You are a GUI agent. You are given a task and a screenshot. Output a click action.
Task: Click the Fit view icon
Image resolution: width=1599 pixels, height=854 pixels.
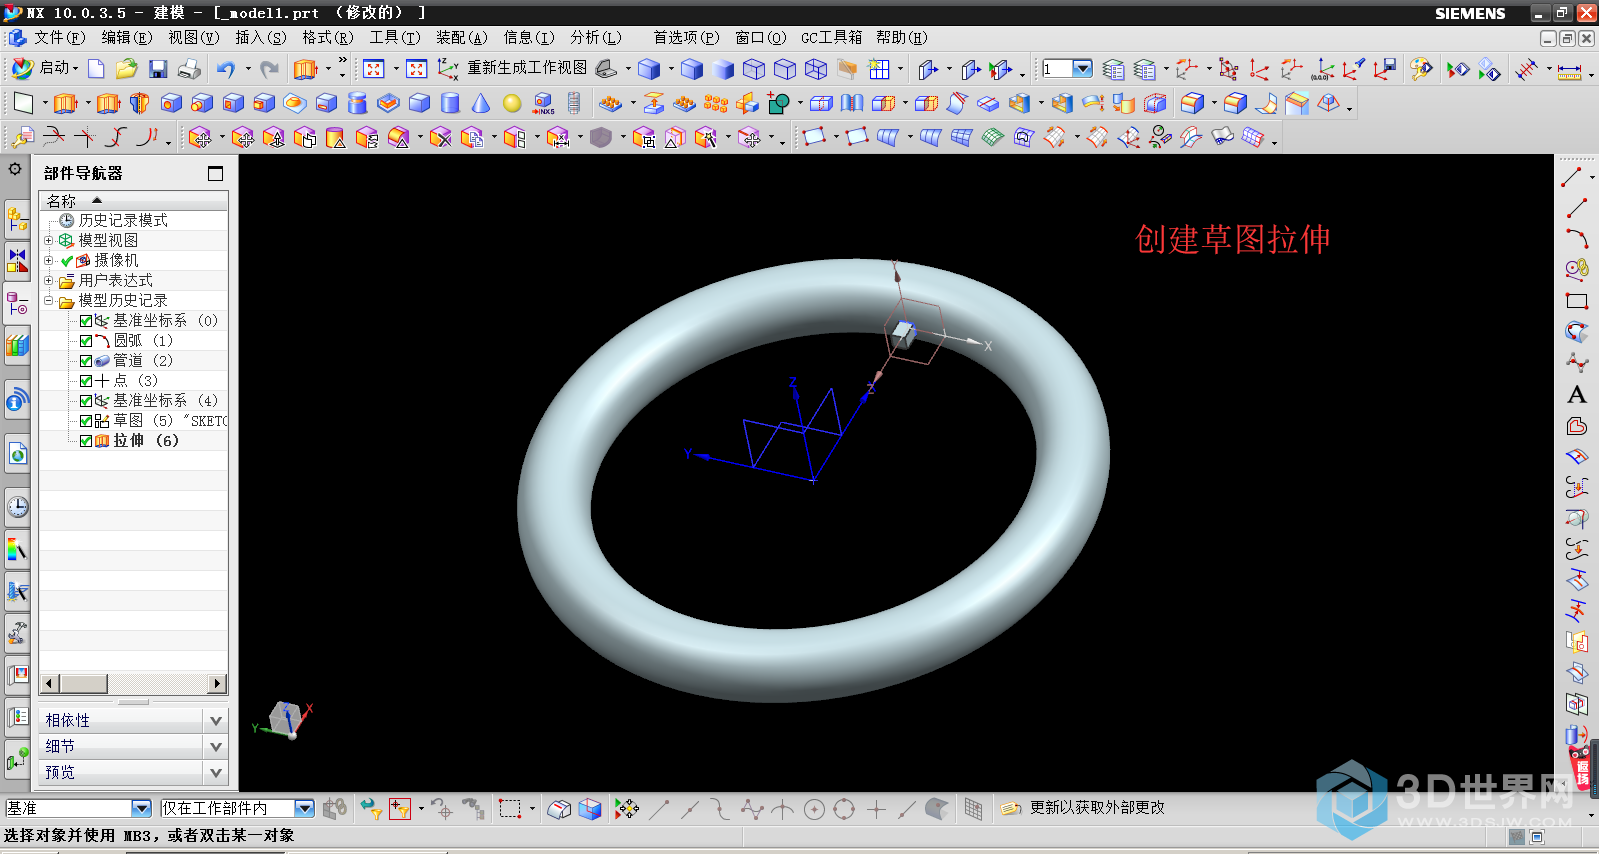[x=373, y=69]
